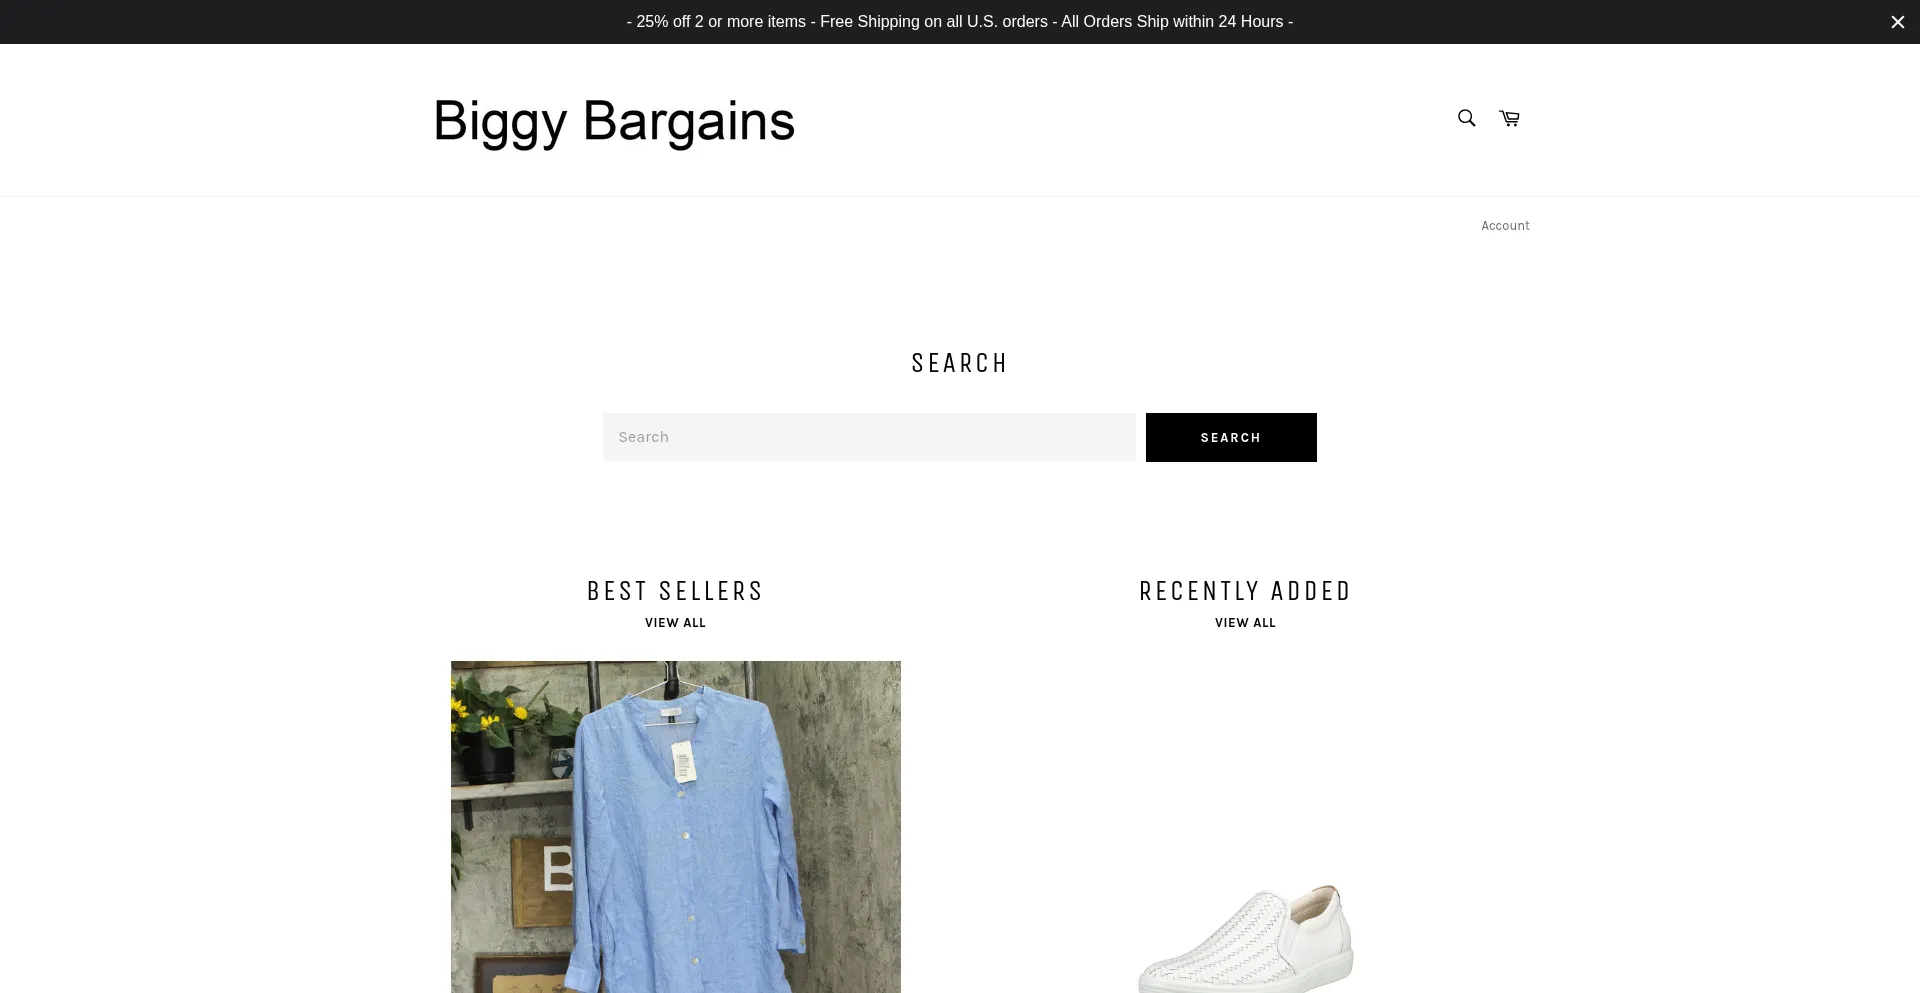This screenshot has width=1920, height=993.
Task: Click All Orders Ship within 24 Hours text
Action: [x=1172, y=22]
